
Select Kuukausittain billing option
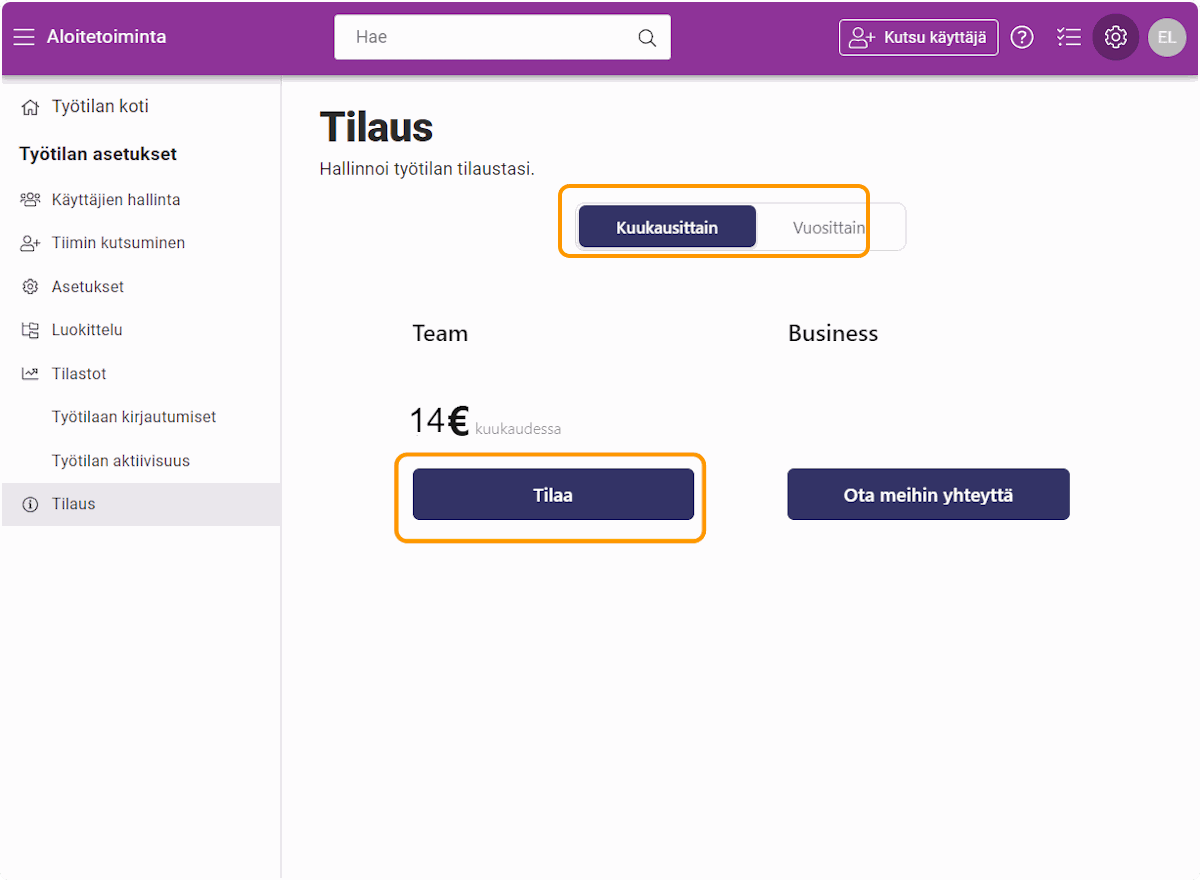point(667,227)
